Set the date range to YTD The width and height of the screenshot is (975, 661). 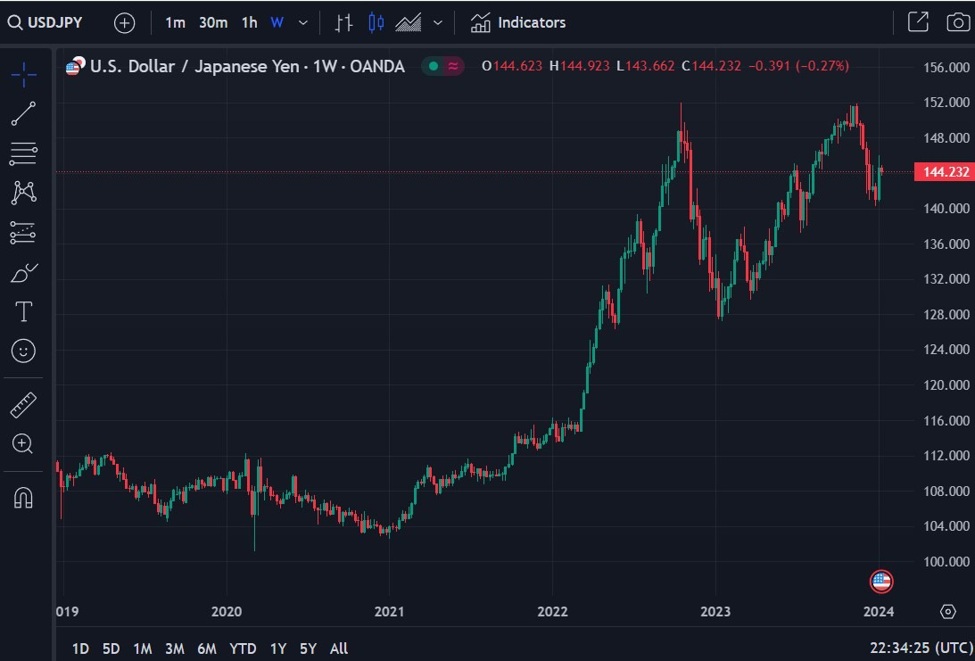[243, 648]
